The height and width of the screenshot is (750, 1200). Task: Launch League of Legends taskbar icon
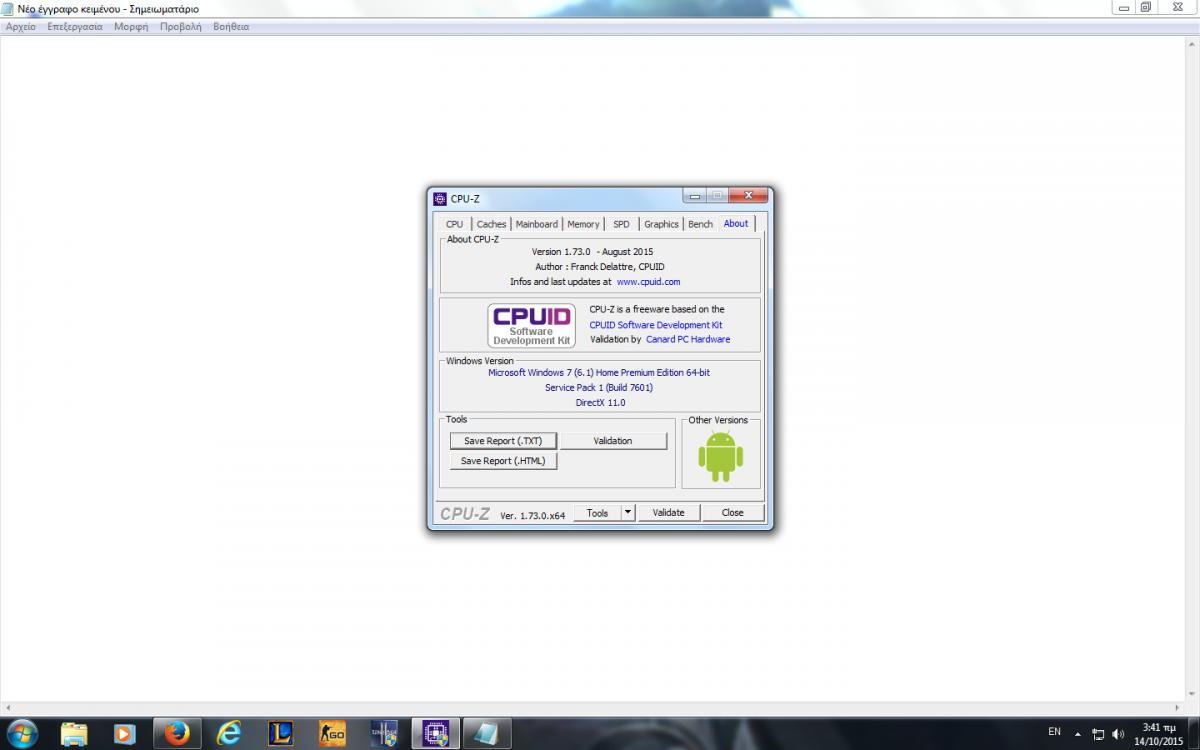[x=281, y=734]
